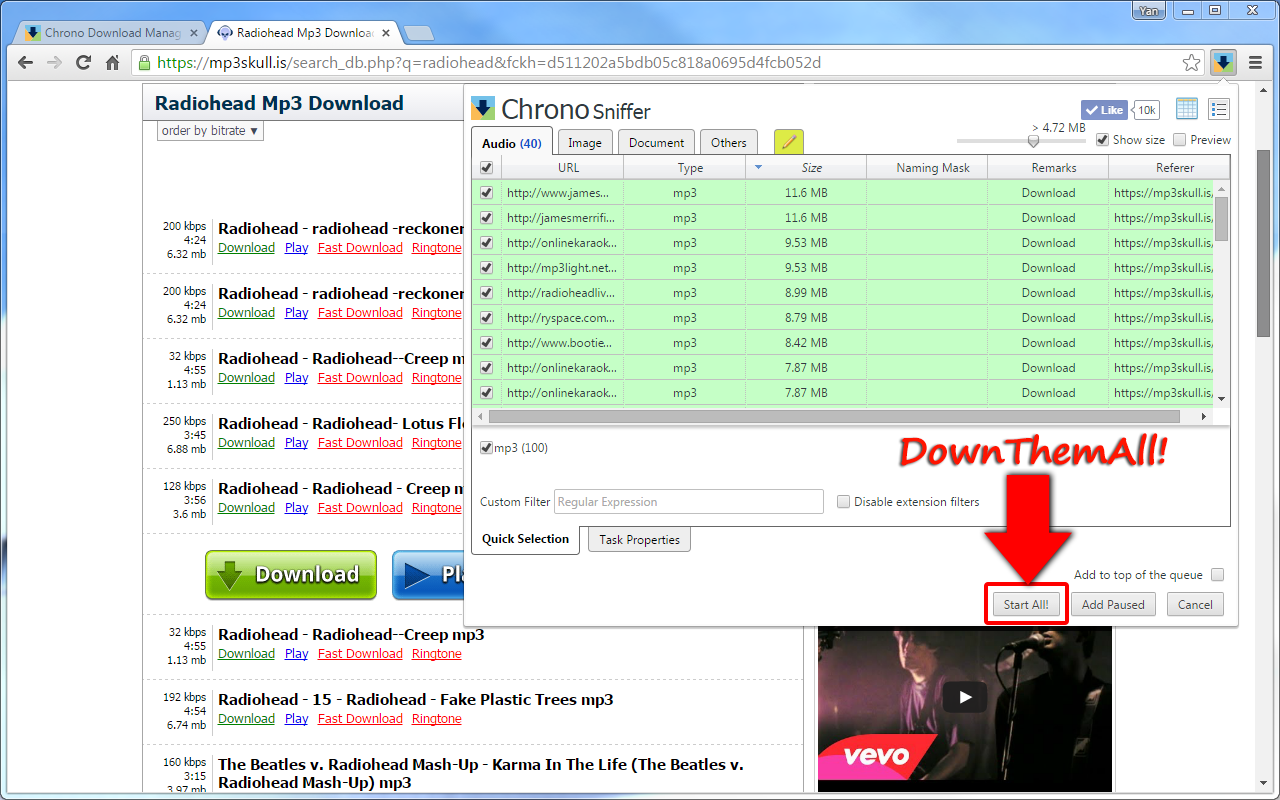Screen dimensions: 1280x800
Task: Play the Vevo video thumbnail
Action: point(964,697)
